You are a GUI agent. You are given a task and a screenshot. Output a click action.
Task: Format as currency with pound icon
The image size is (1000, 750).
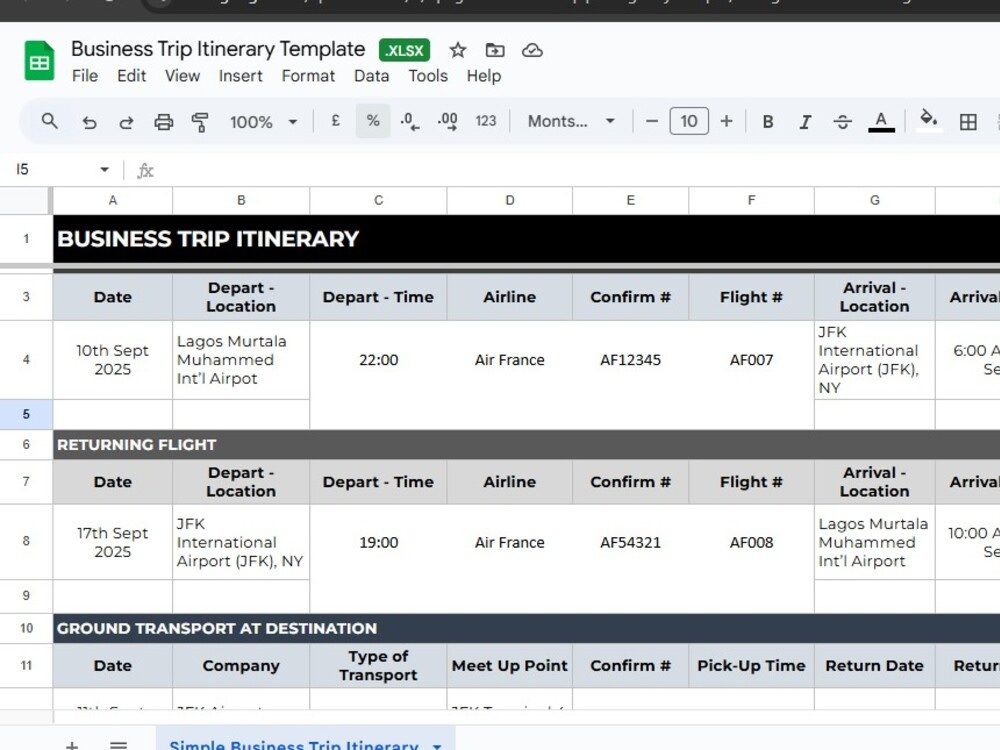335,121
